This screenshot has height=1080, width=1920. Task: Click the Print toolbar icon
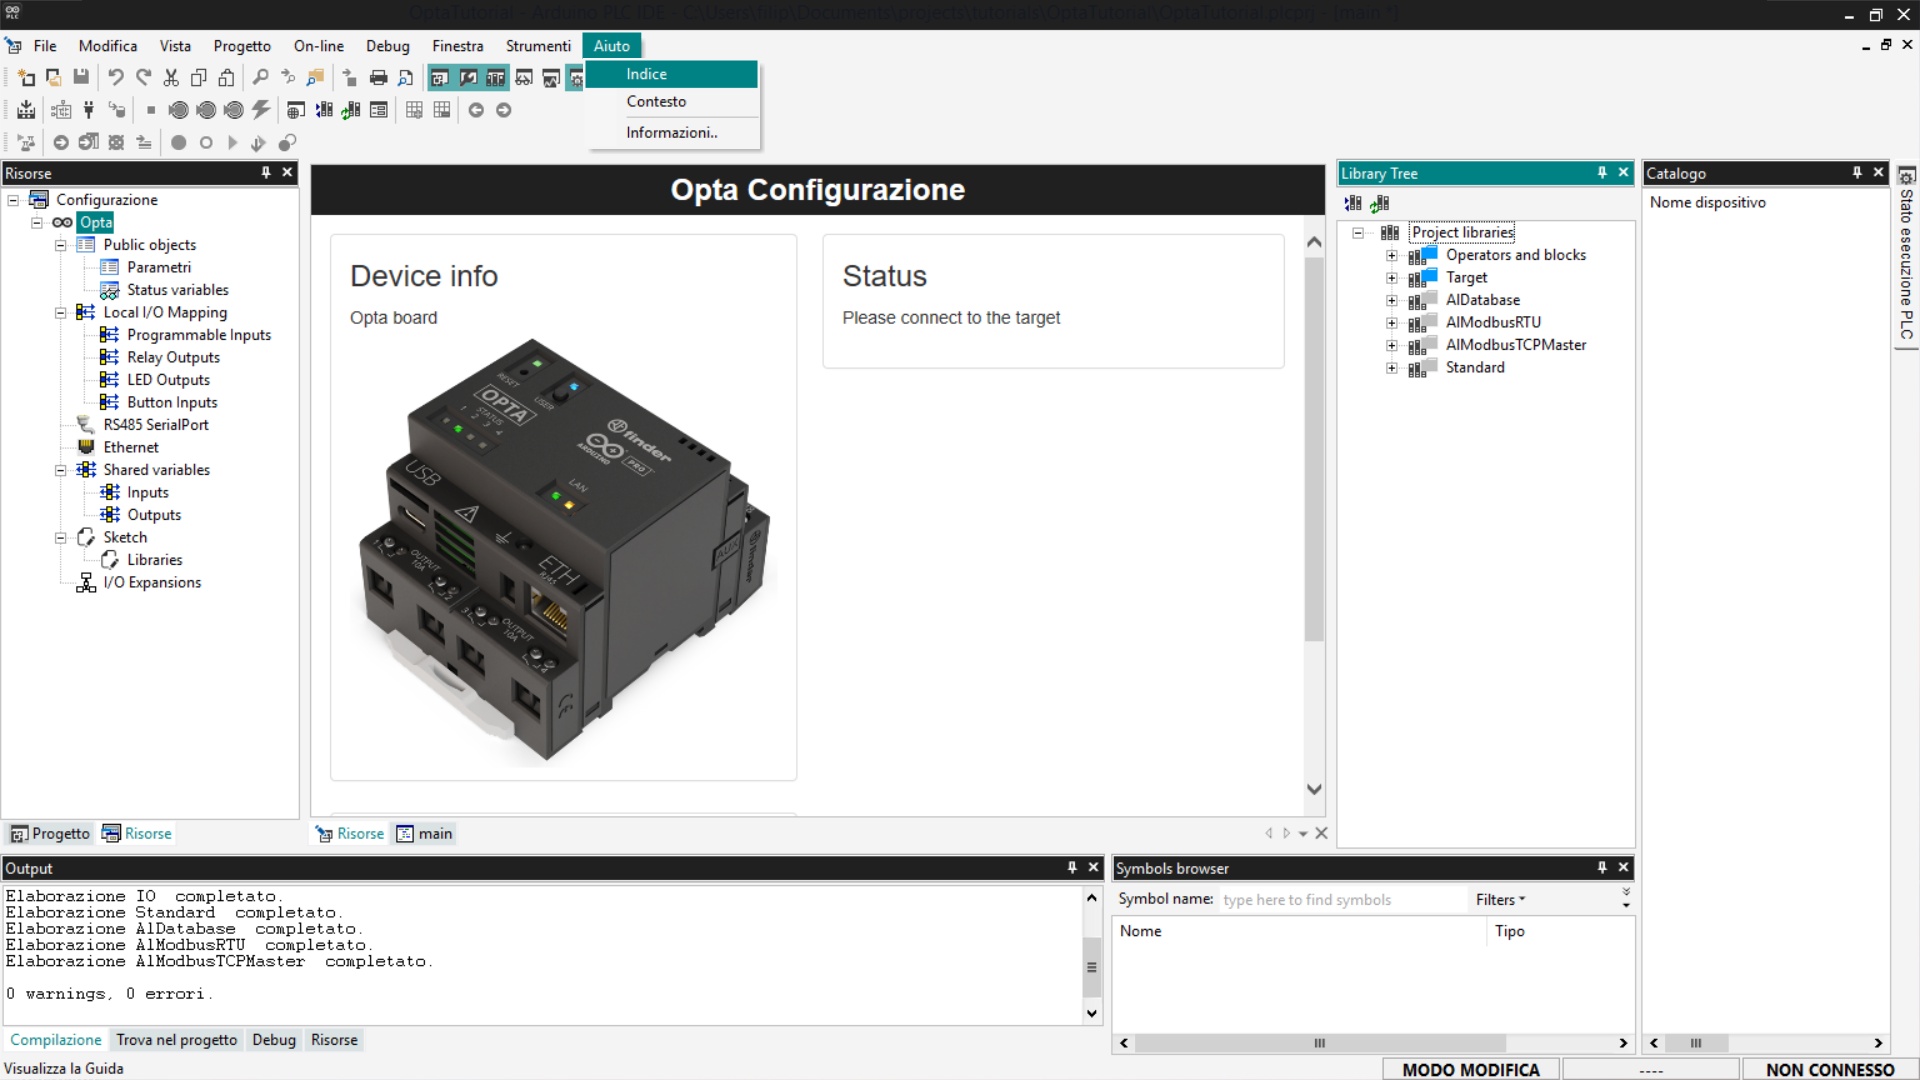[378, 77]
